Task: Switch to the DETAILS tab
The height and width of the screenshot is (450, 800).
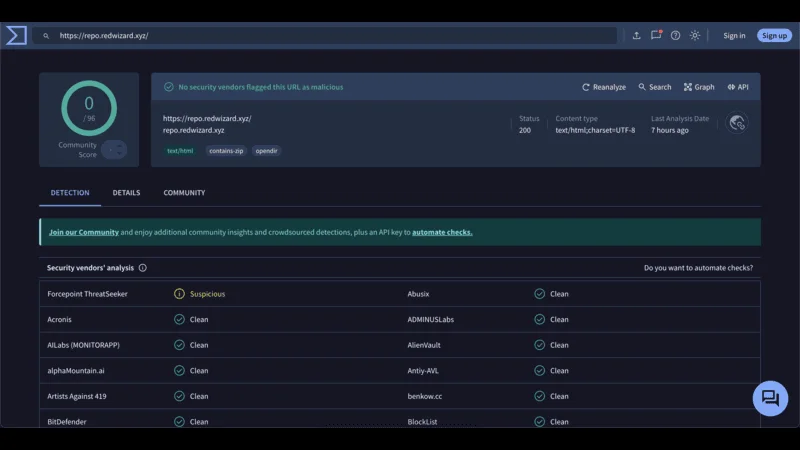Action: (x=126, y=193)
